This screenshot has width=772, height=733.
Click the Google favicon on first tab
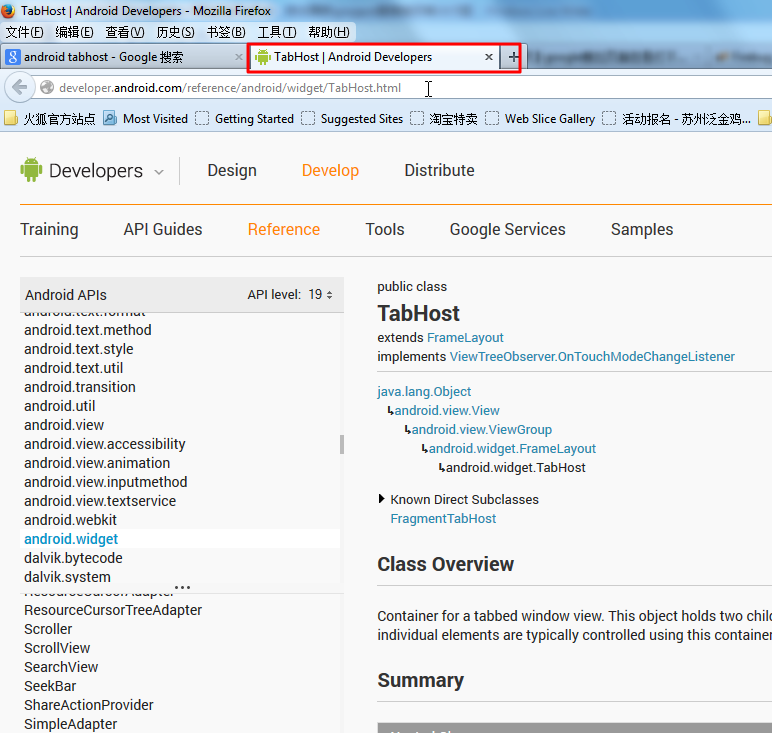pos(13,57)
